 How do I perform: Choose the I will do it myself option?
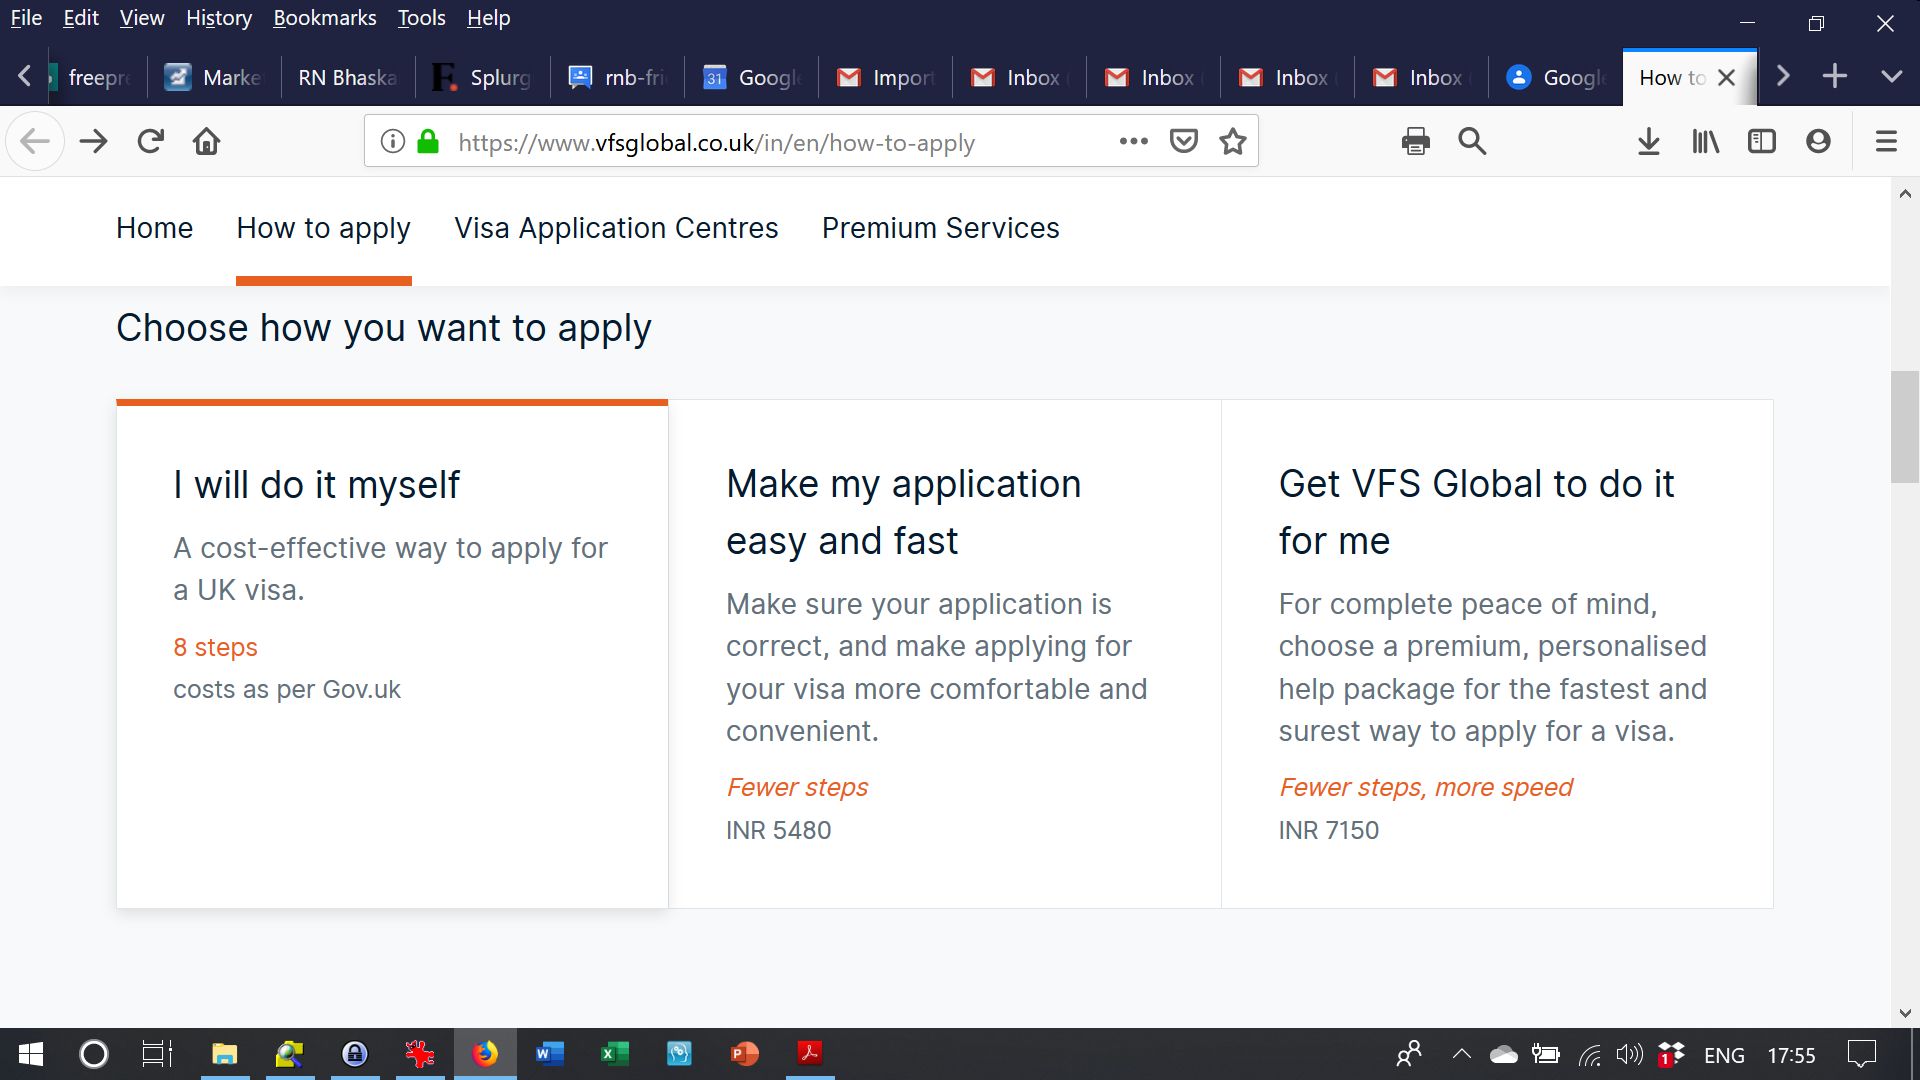[x=392, y=654]
